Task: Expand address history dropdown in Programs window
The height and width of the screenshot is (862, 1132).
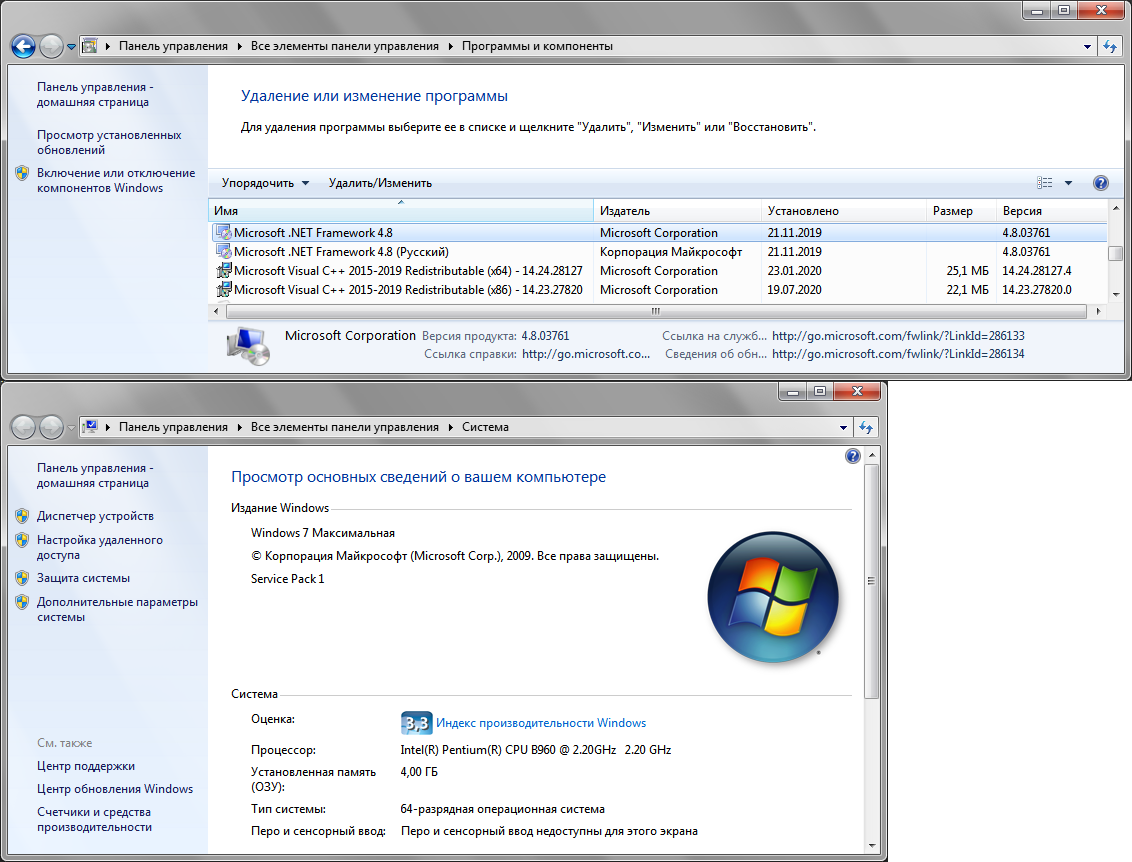Action: (1088, 46)
